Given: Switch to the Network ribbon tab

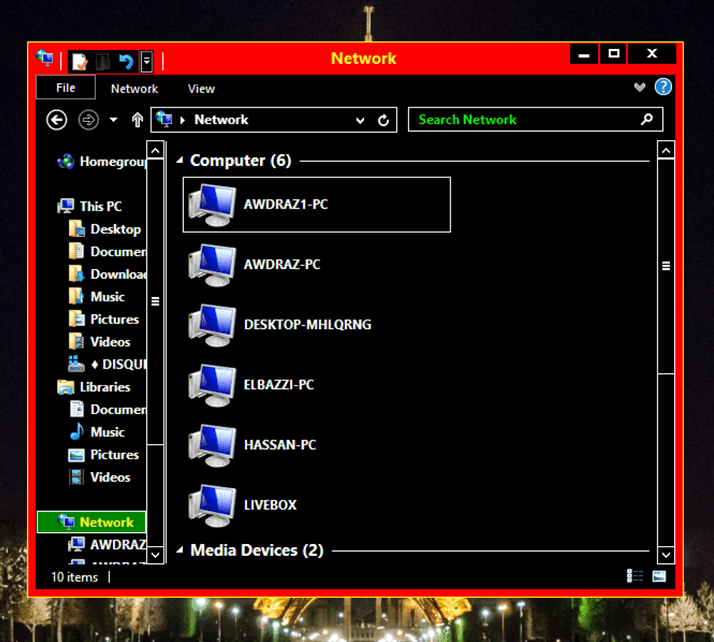Looking at the screenshot, I should [134, 89].
